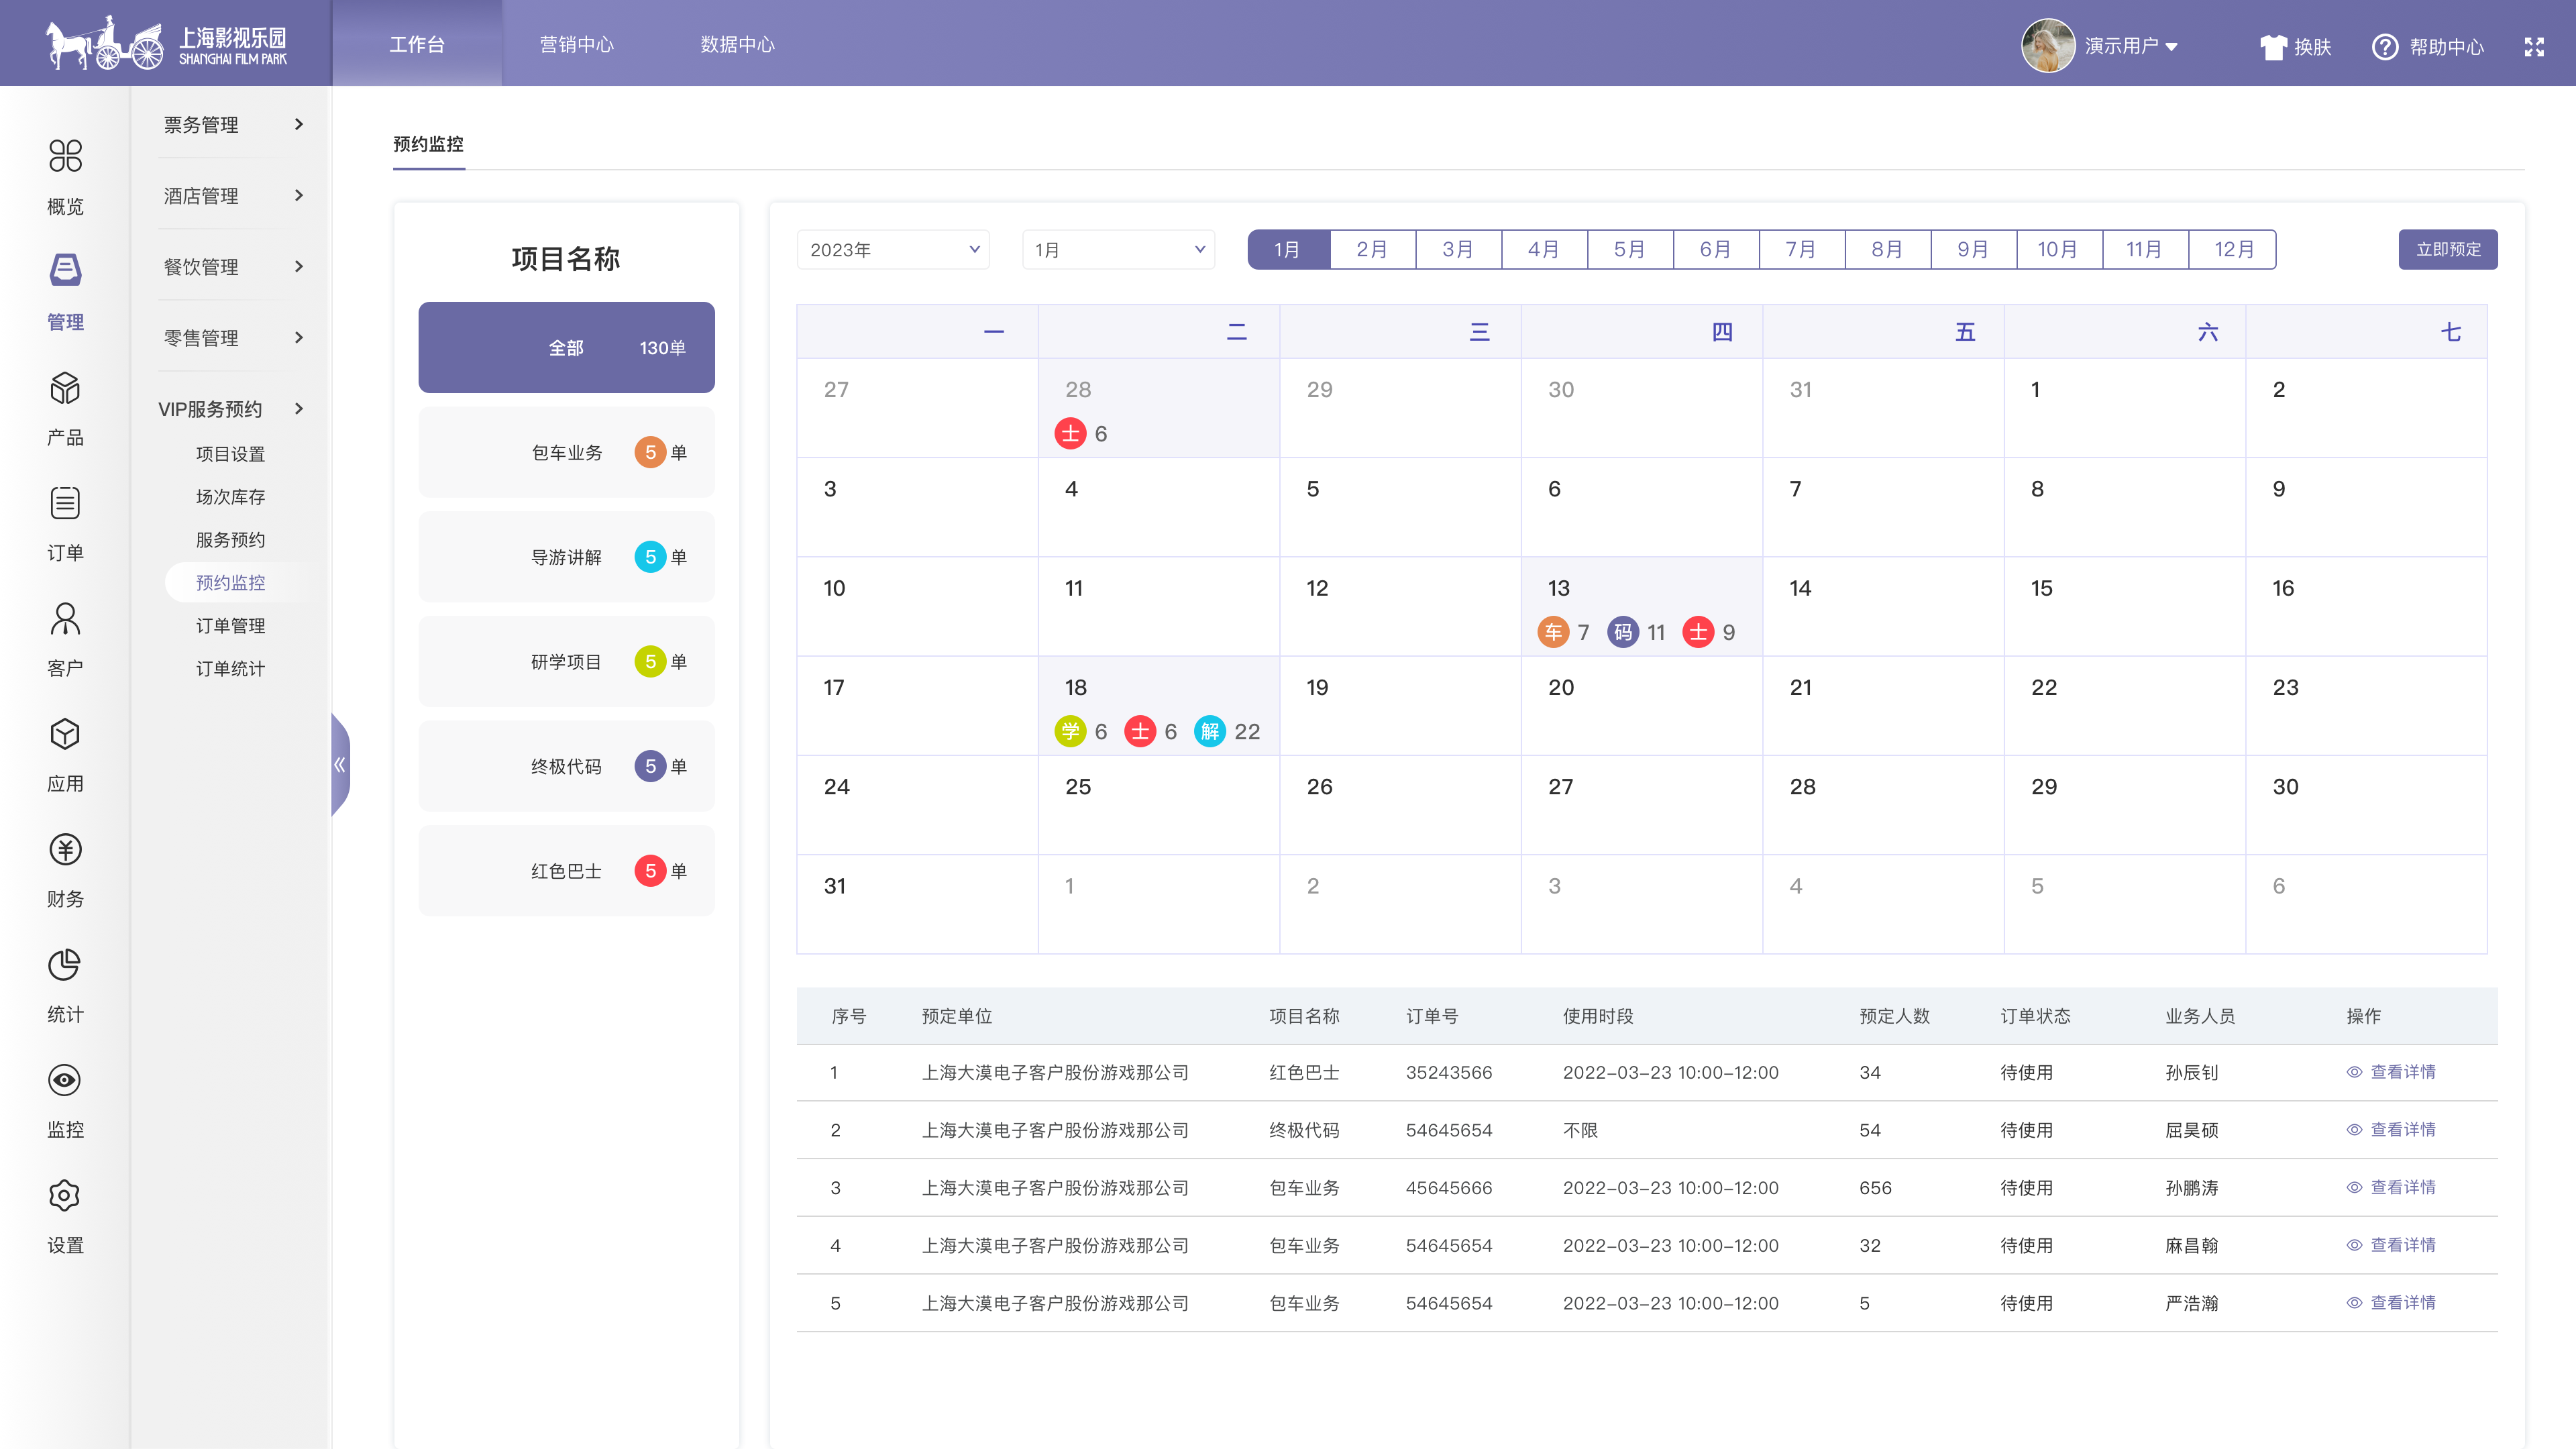Select the 管理 management sidebar icon
The height and width of the screenshot is (1449, 2576).
[x=65, y=270]
